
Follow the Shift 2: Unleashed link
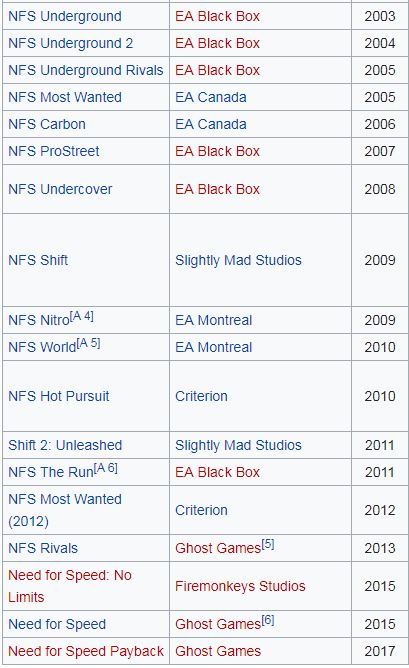[65, 445]
